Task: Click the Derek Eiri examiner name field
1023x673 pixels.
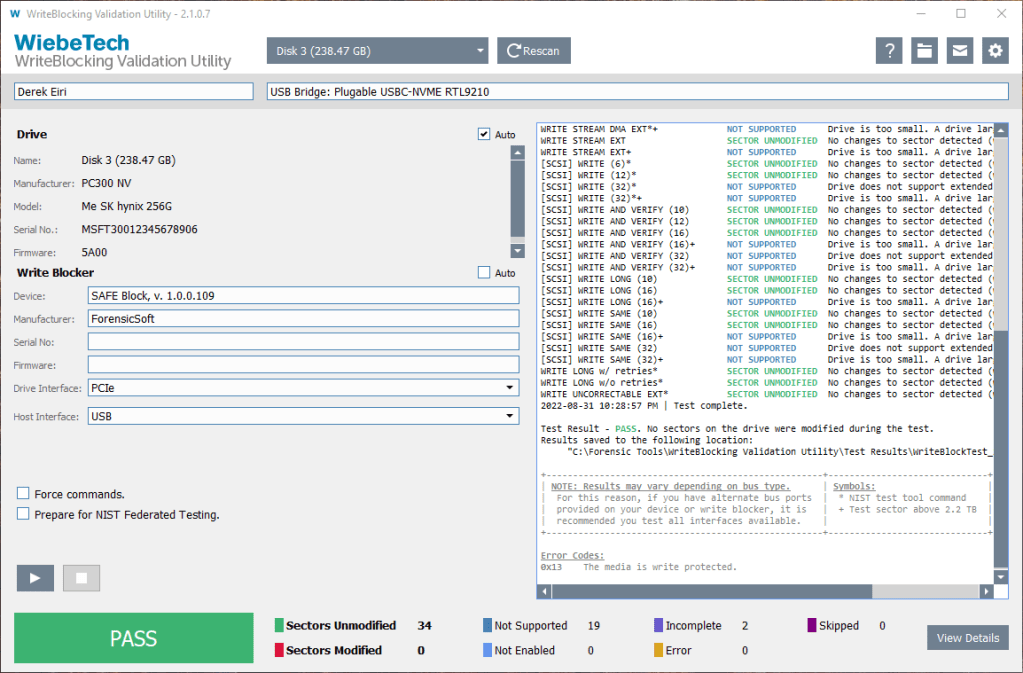Action: [x=134, y=91]
